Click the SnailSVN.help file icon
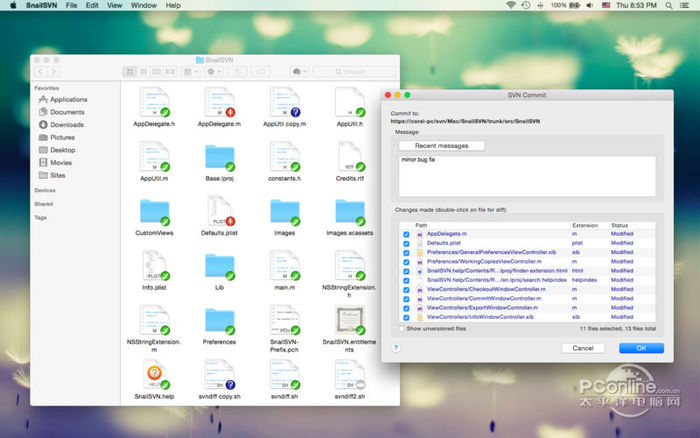 coord(154,376)
